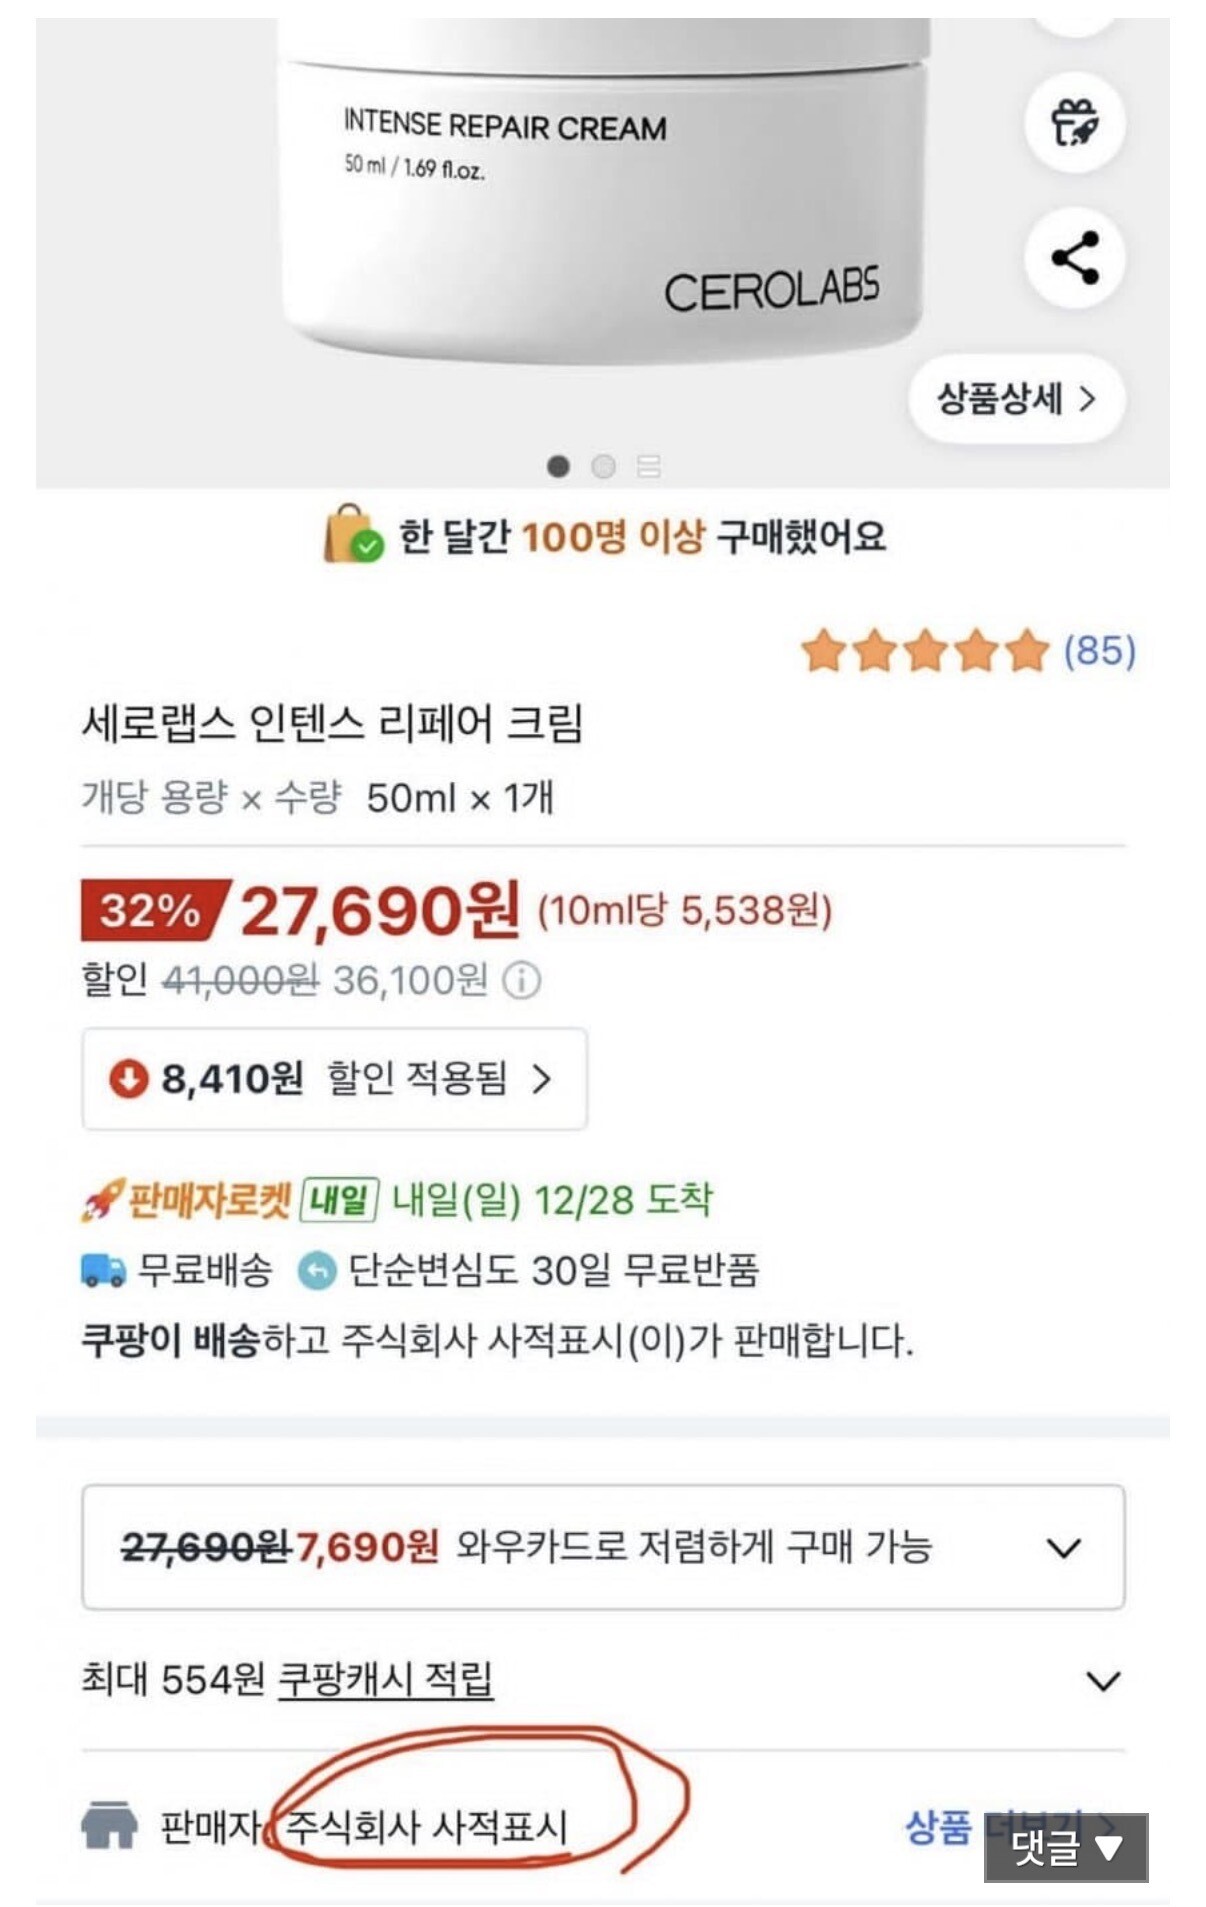The image size is (1206, 1907).
Task: Open the 8,410원 discount applied details
Action: point(334,1079)
